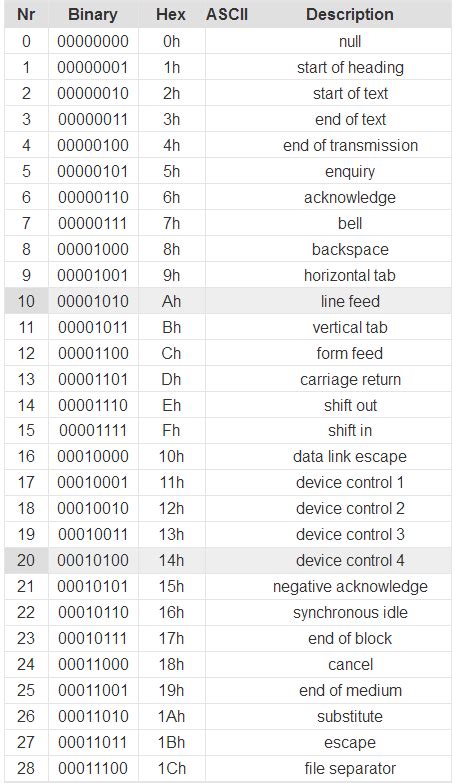This screenshot has width=455, height=783.
Task: Click the Nr column header
Action: pyautogui.click(x=26, y=14)
